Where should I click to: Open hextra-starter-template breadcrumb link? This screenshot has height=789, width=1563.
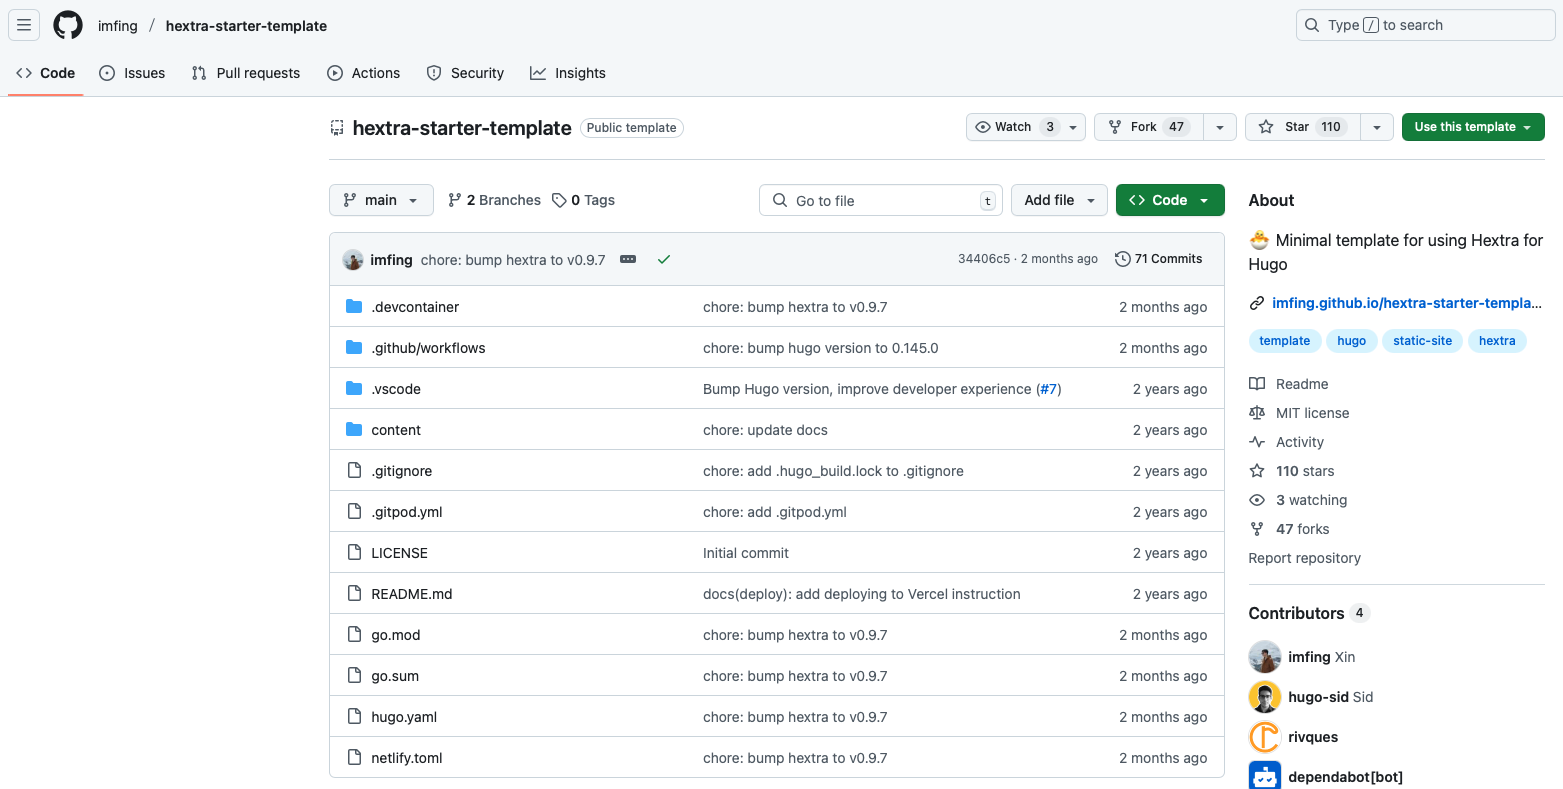tap(246, 26)
